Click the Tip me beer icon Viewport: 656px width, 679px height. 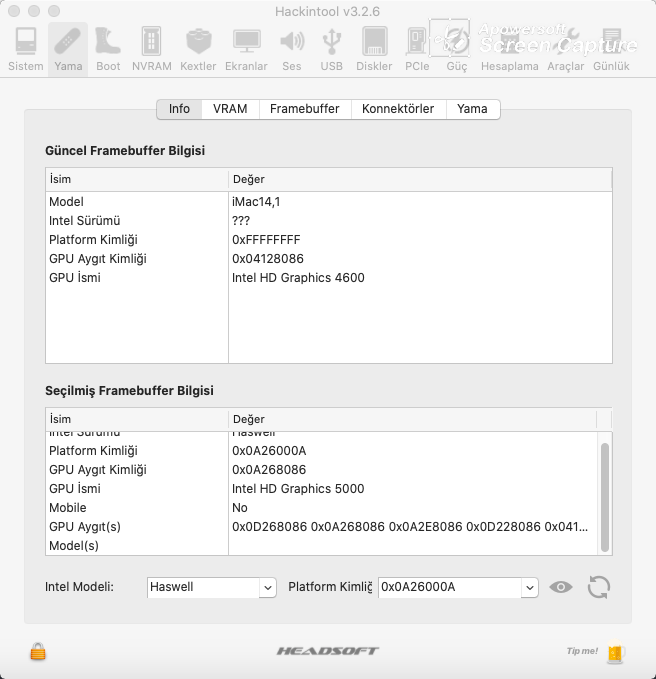616,651
